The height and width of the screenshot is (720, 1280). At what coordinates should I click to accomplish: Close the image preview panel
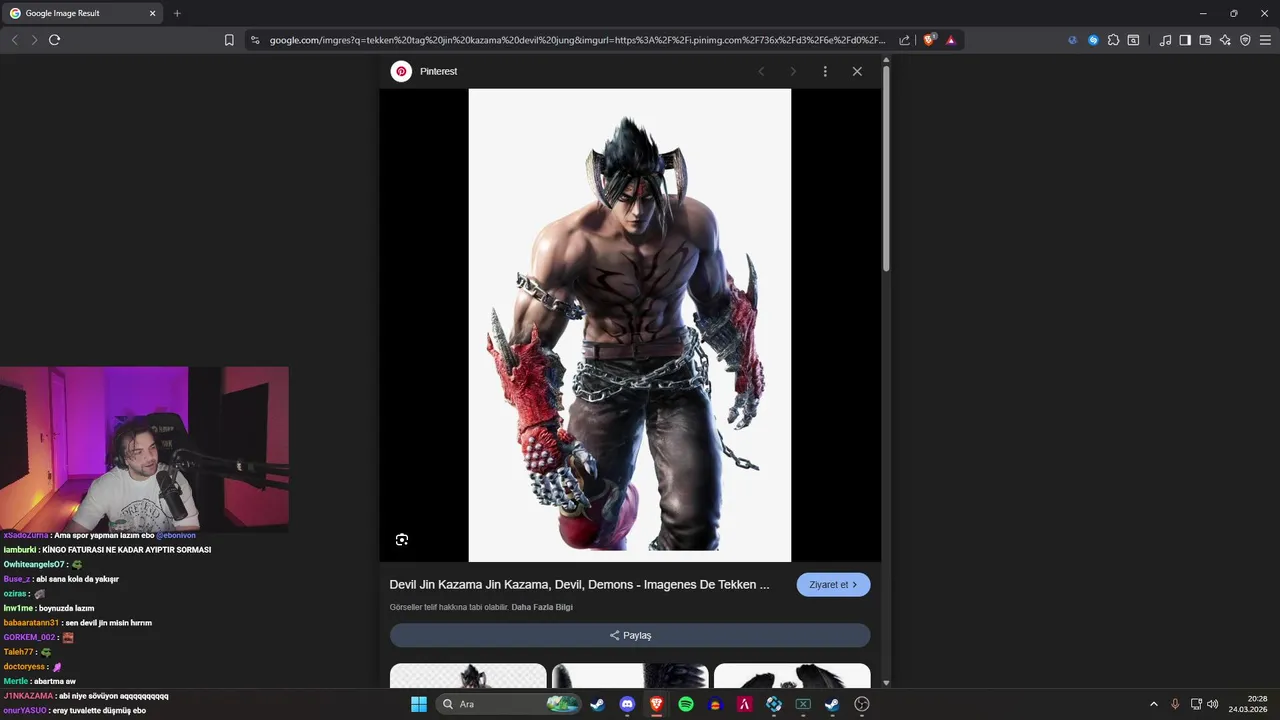coord(857,71)
